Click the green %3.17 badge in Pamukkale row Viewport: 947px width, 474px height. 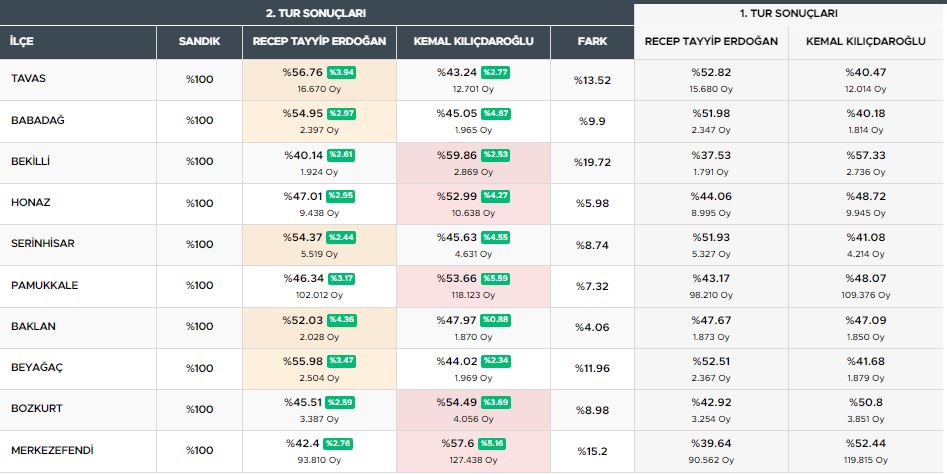pos(341,278)
